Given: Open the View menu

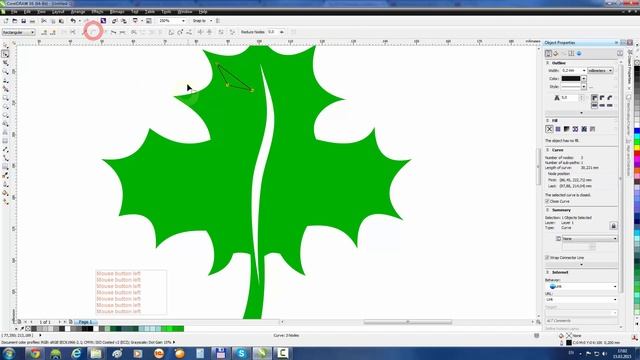Looking at the screenshot, I should coord(41,12).
